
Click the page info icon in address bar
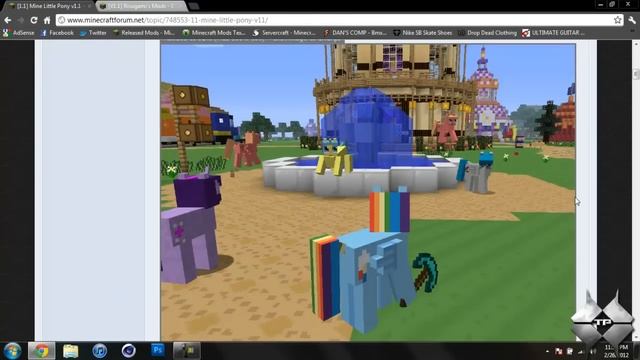(62, 20)
